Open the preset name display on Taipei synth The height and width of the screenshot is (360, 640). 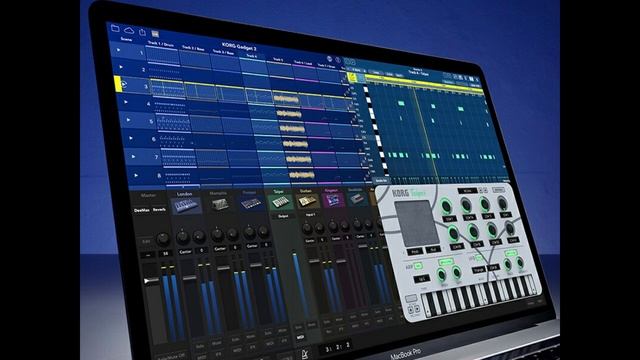coord(467,191)
